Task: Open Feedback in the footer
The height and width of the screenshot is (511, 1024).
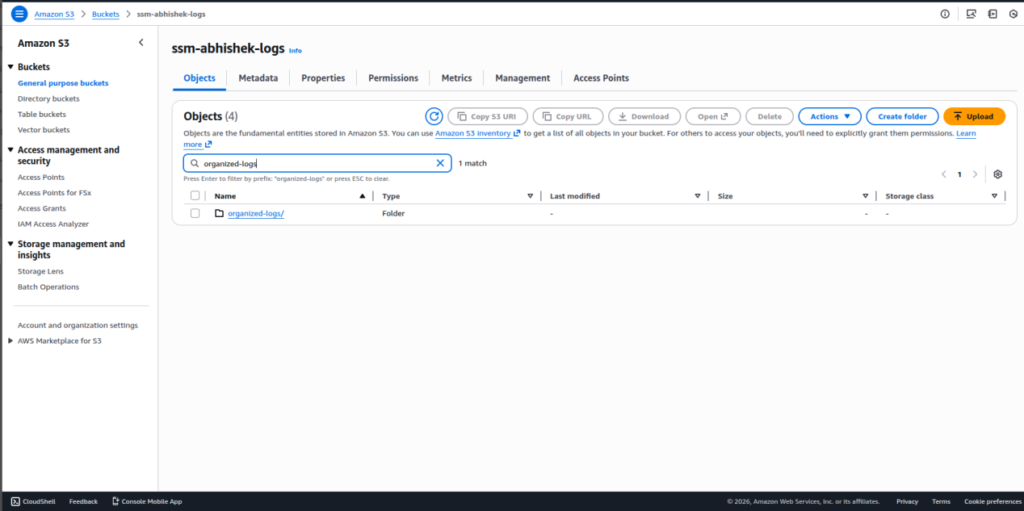Action: click(84, 501)
